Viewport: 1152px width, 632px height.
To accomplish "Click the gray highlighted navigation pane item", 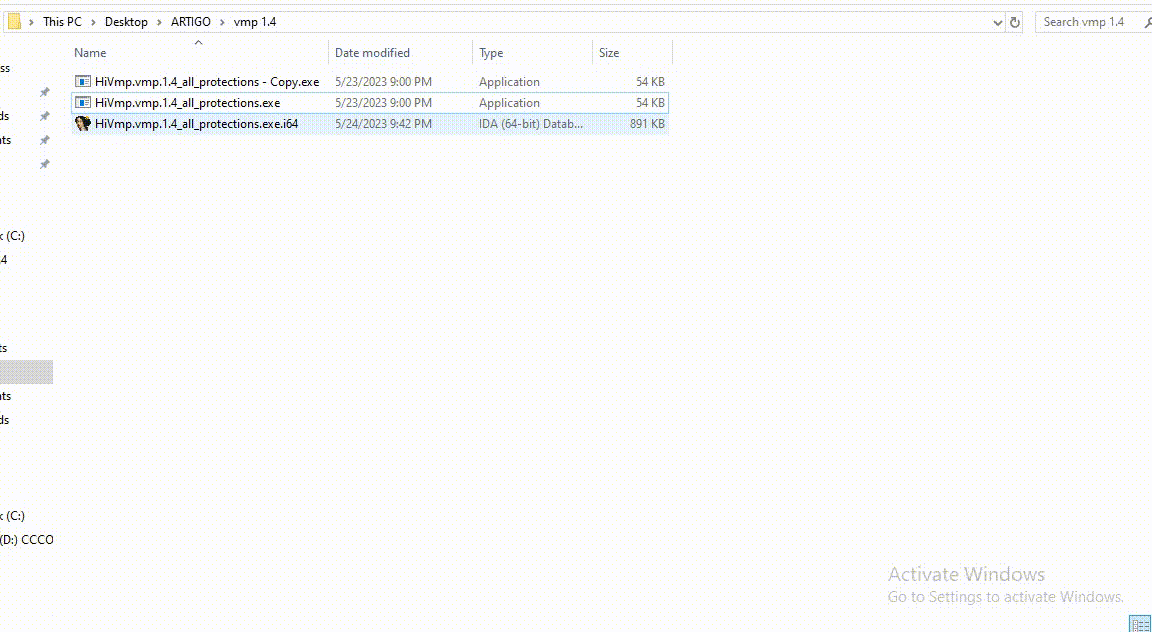I will click(26, 372).
